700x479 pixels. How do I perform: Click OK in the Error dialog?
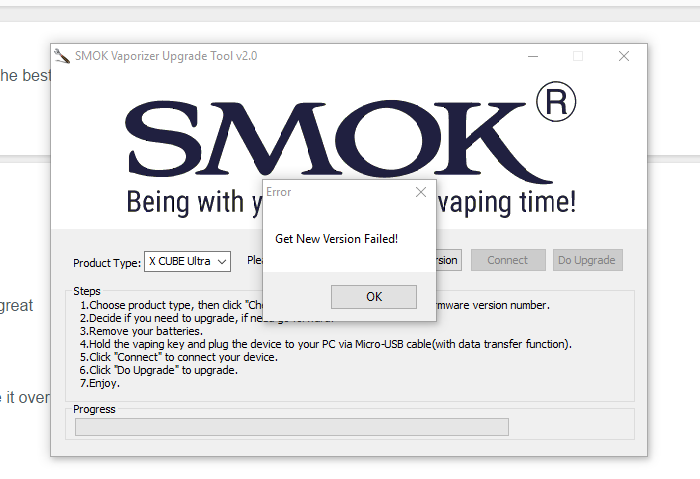[374, 297]
